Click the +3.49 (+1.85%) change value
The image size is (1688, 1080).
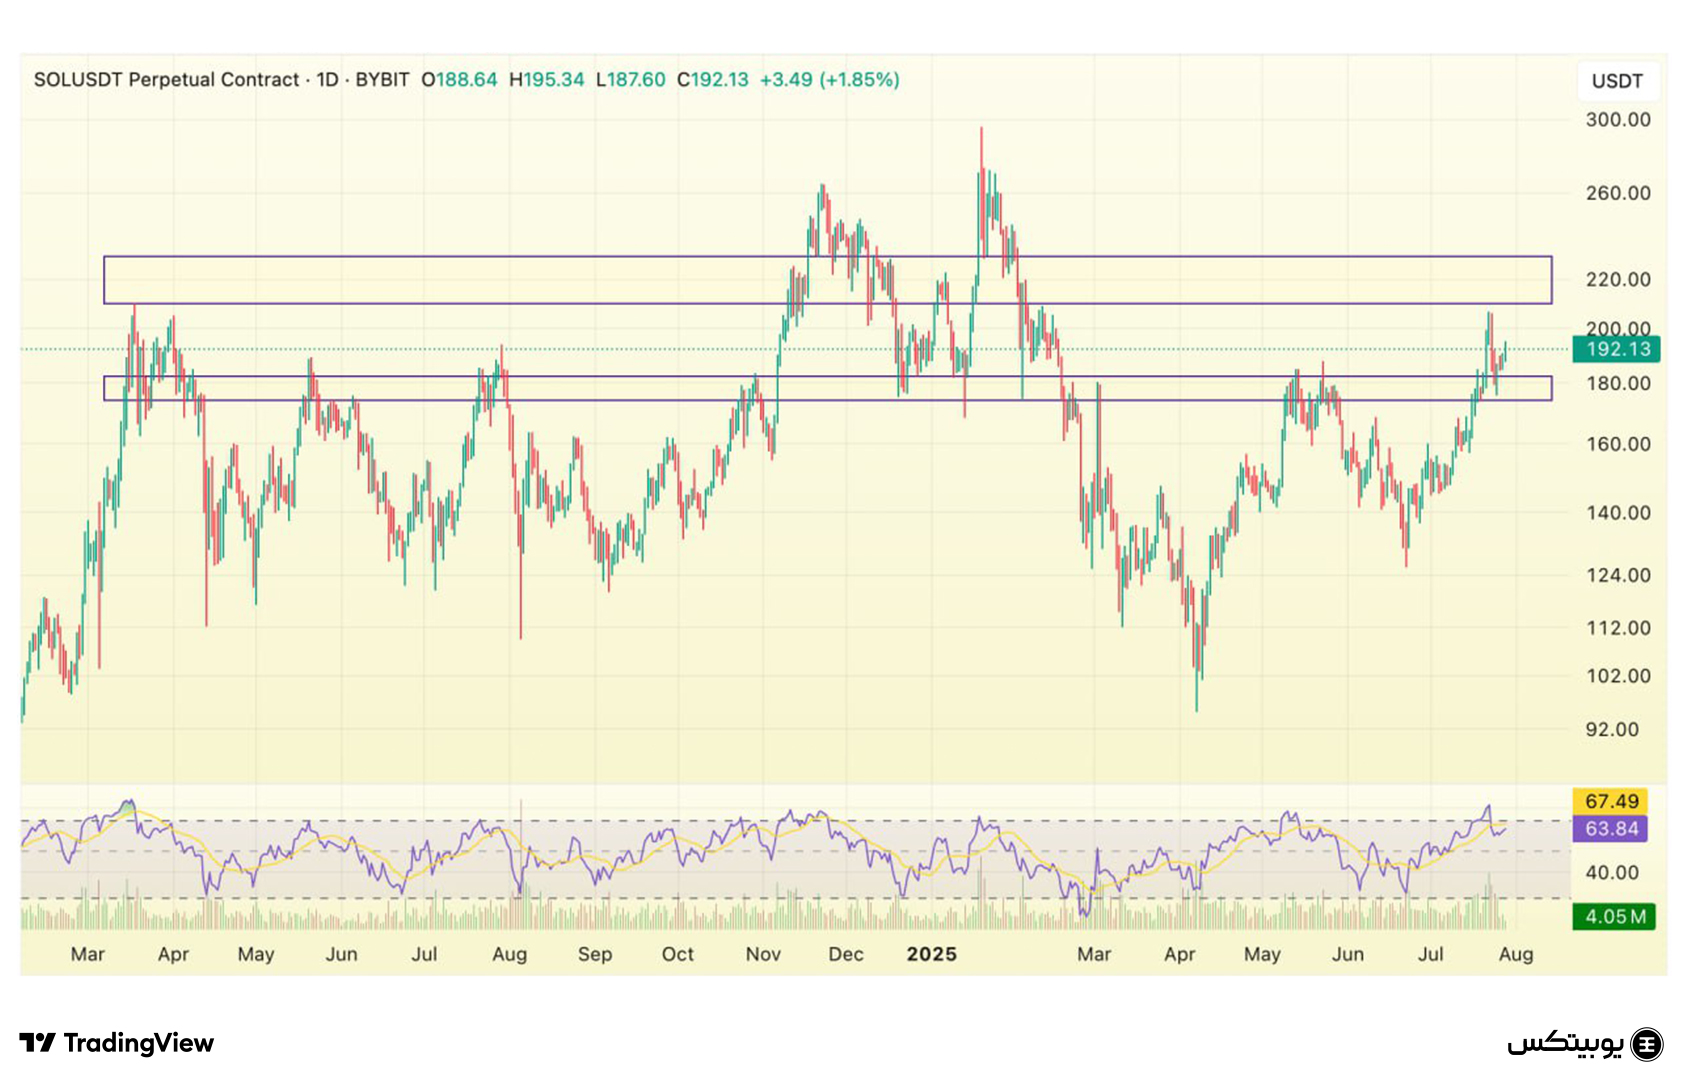click(829, 80)
